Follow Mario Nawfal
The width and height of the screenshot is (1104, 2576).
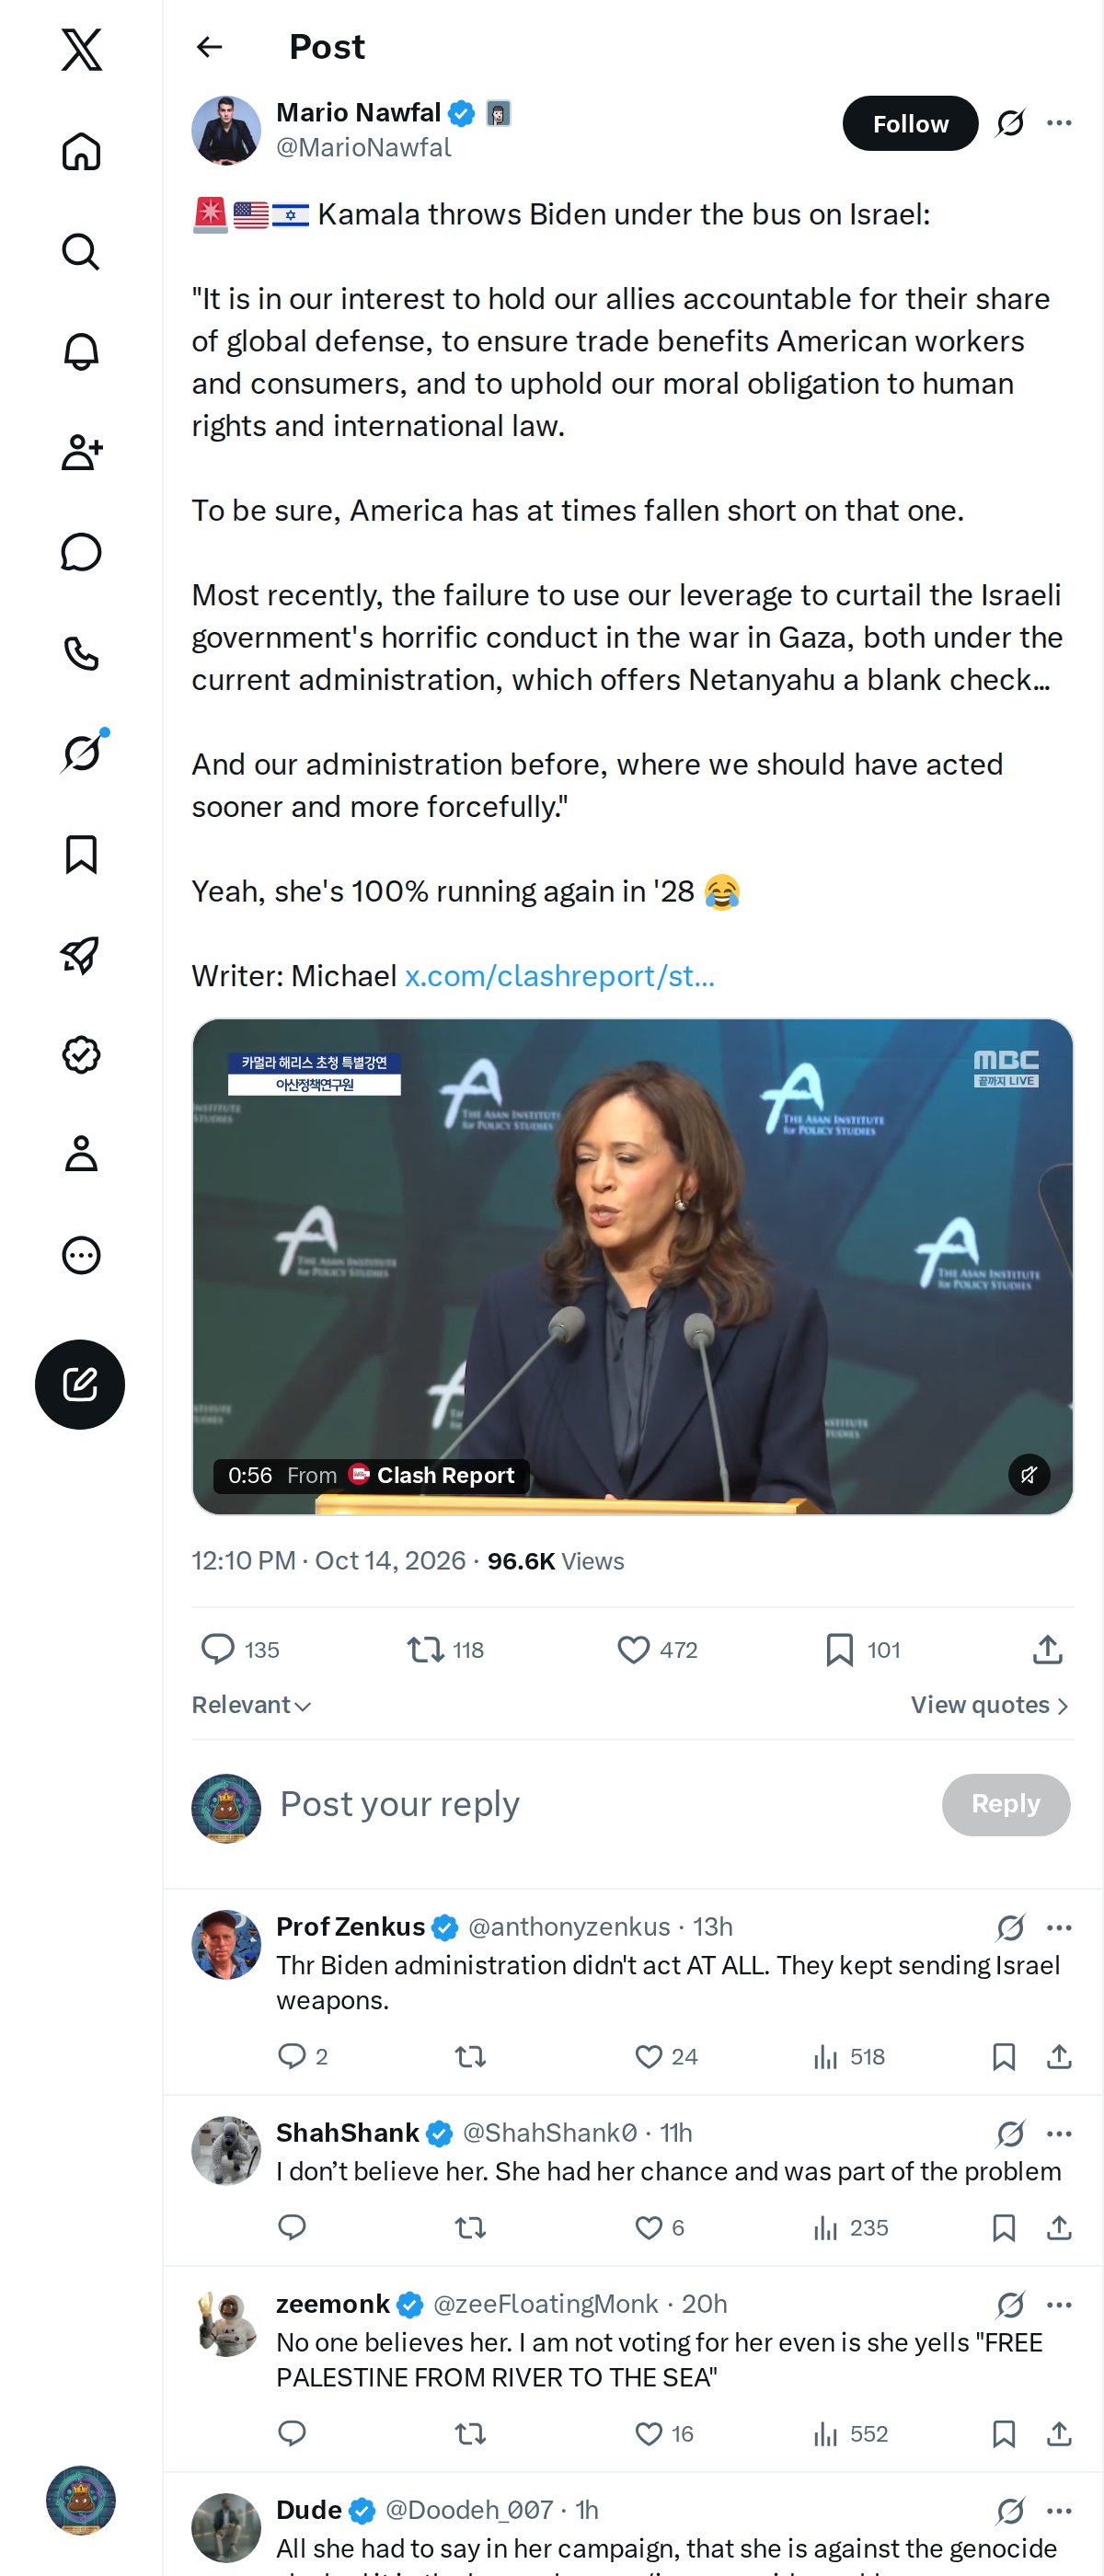coord(910,123)
